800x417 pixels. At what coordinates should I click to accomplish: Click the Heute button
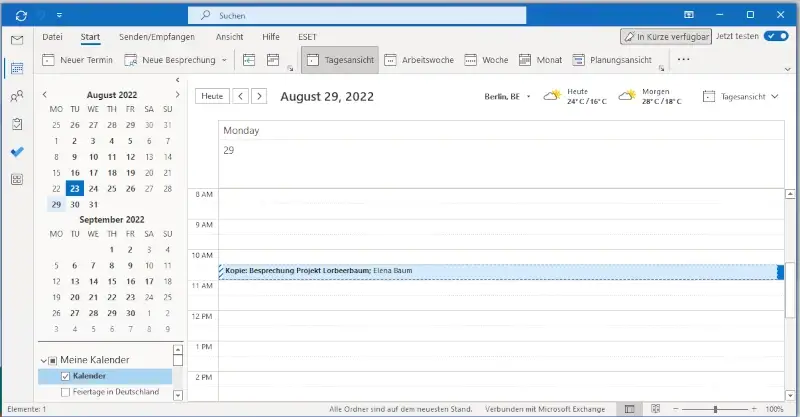pos(211,96)
